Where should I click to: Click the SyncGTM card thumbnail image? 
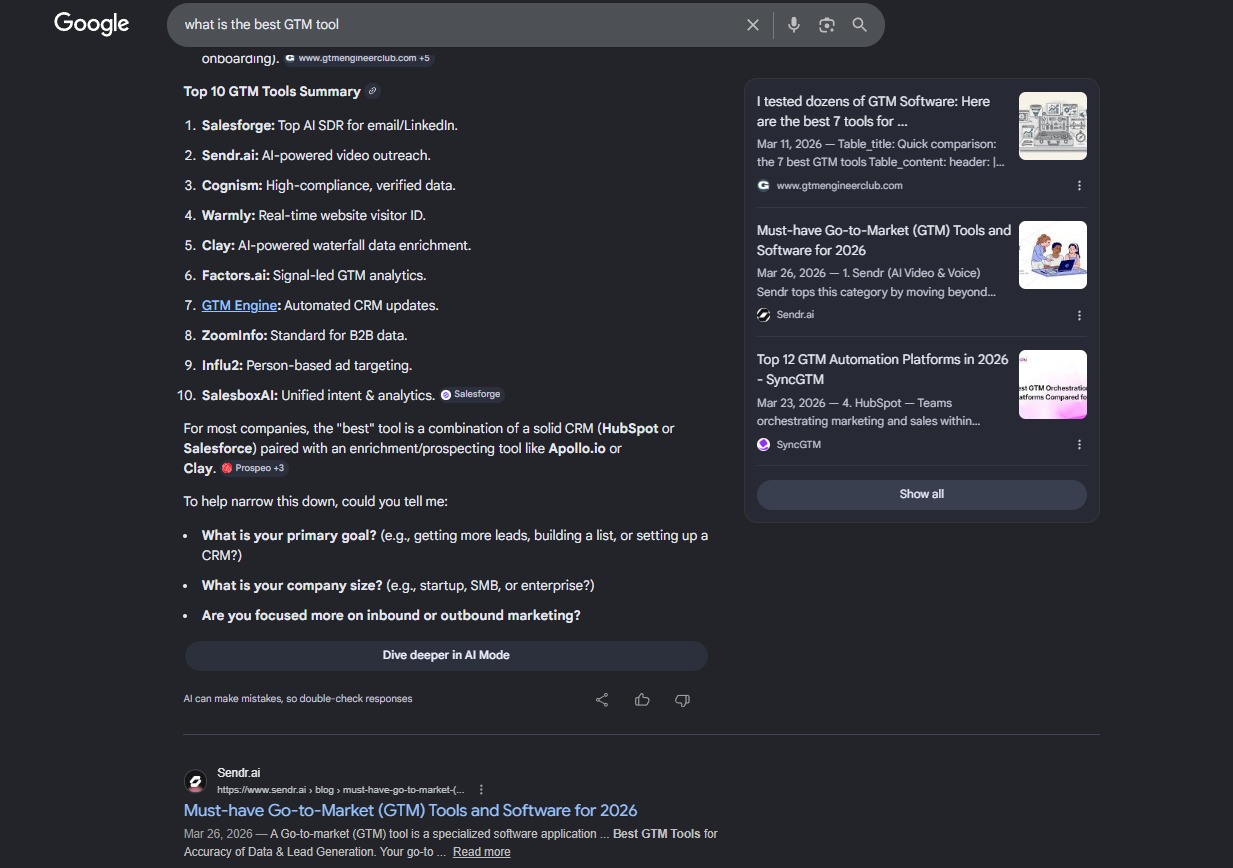[x=1053, y=384]
